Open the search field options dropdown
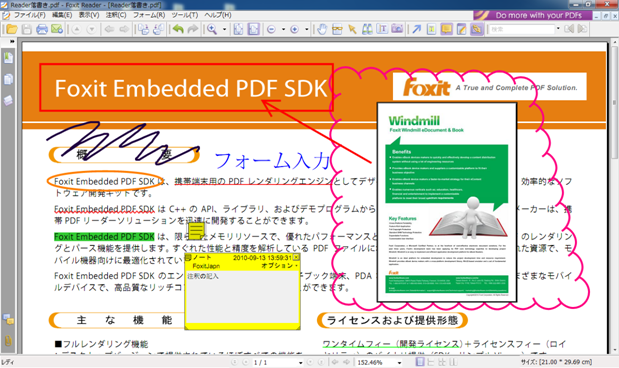The height and width of the screenshot is (368, 619). [x=558, y=29]
